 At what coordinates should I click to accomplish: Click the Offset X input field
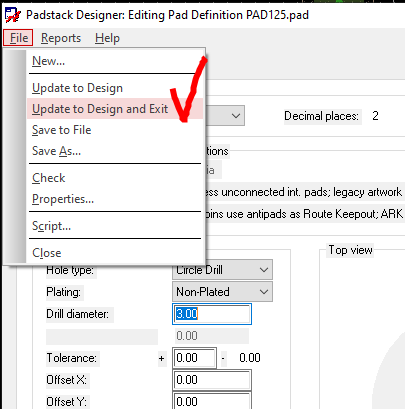click(x=212, y=380)
